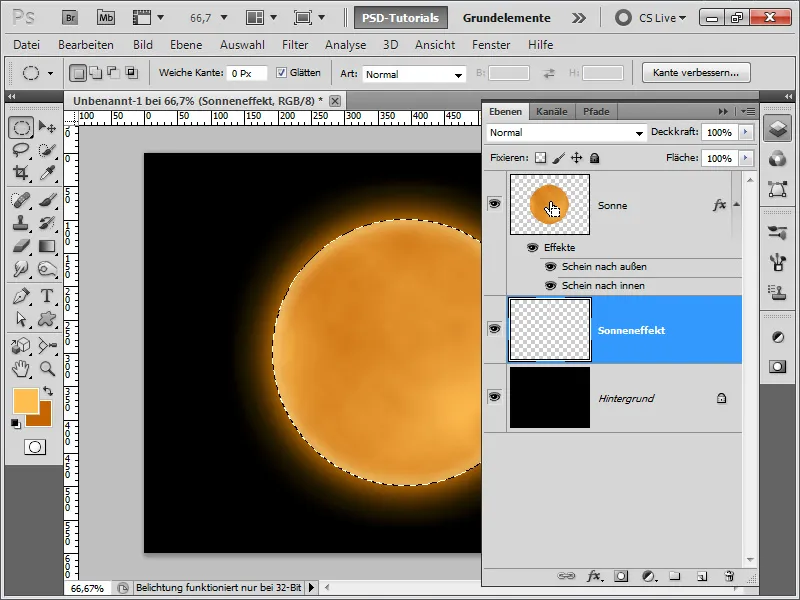The height and width of the screenshot is (600, 800).
Task: Open the Bearbeiten menu
Action: (x=86, y=45)
